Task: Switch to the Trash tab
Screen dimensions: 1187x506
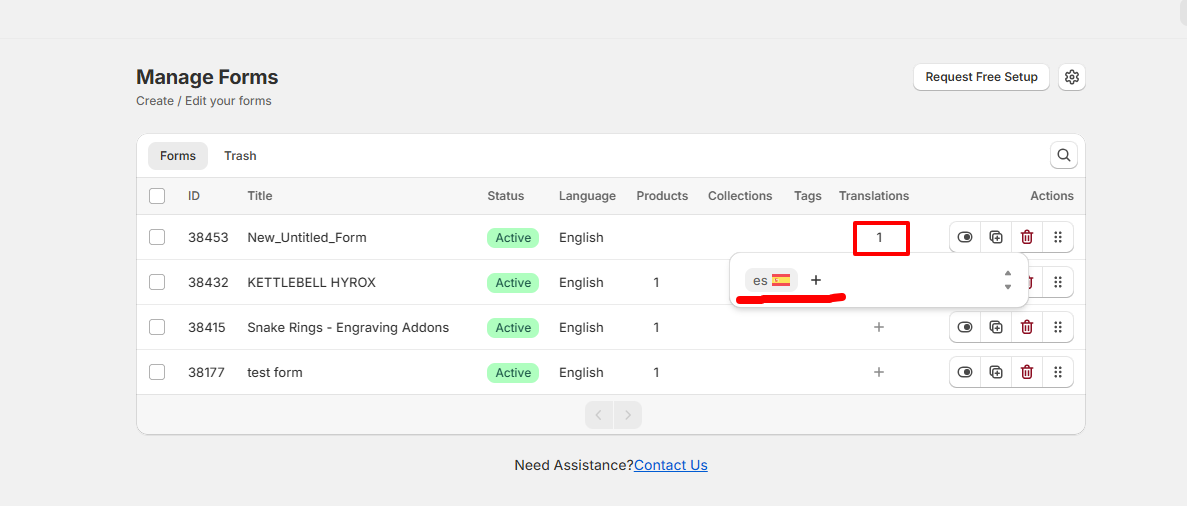Action: tap(240, 156)
